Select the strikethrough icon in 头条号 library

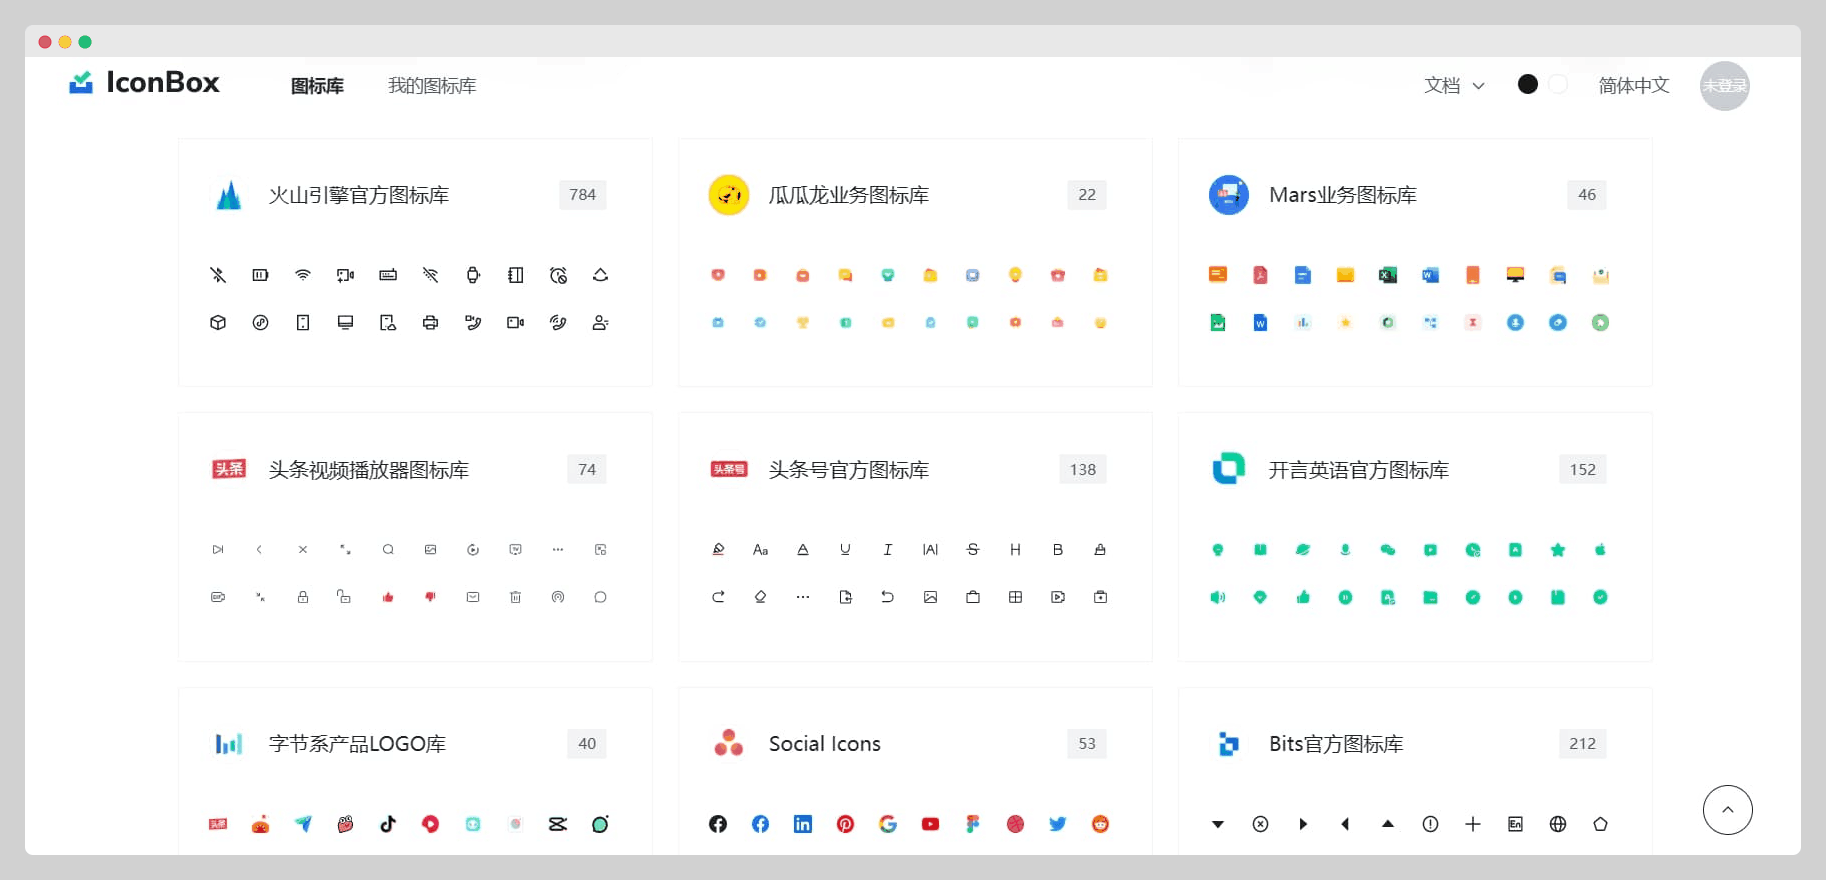click(973, 549)
